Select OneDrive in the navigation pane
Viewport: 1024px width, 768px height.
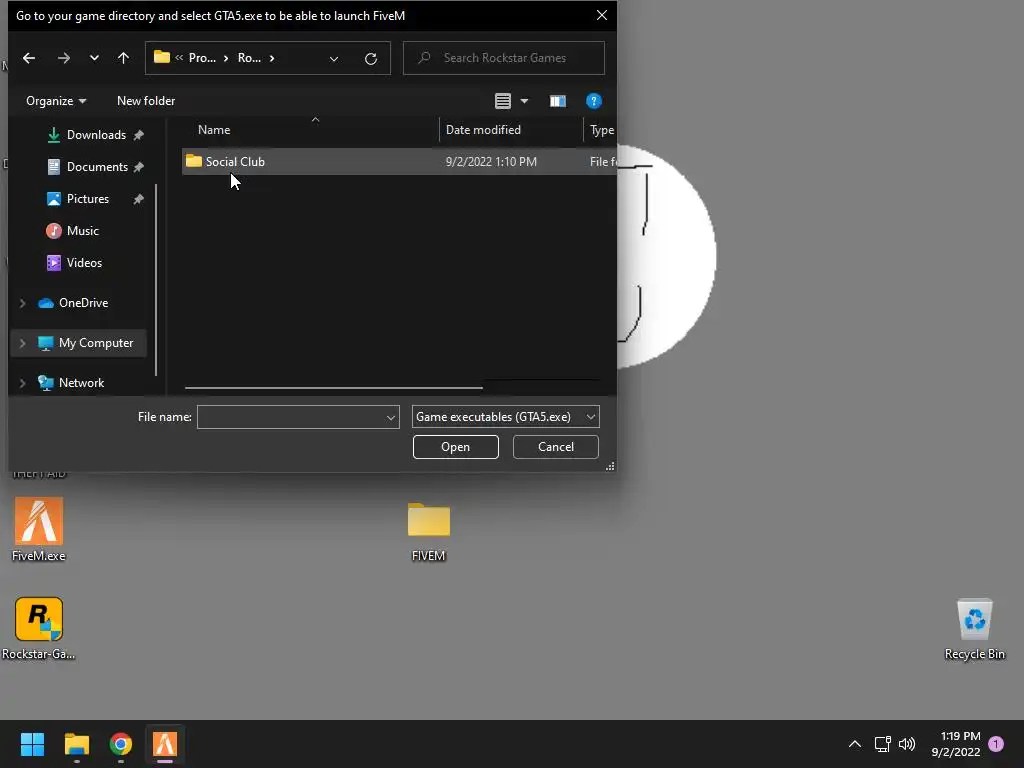83,302
